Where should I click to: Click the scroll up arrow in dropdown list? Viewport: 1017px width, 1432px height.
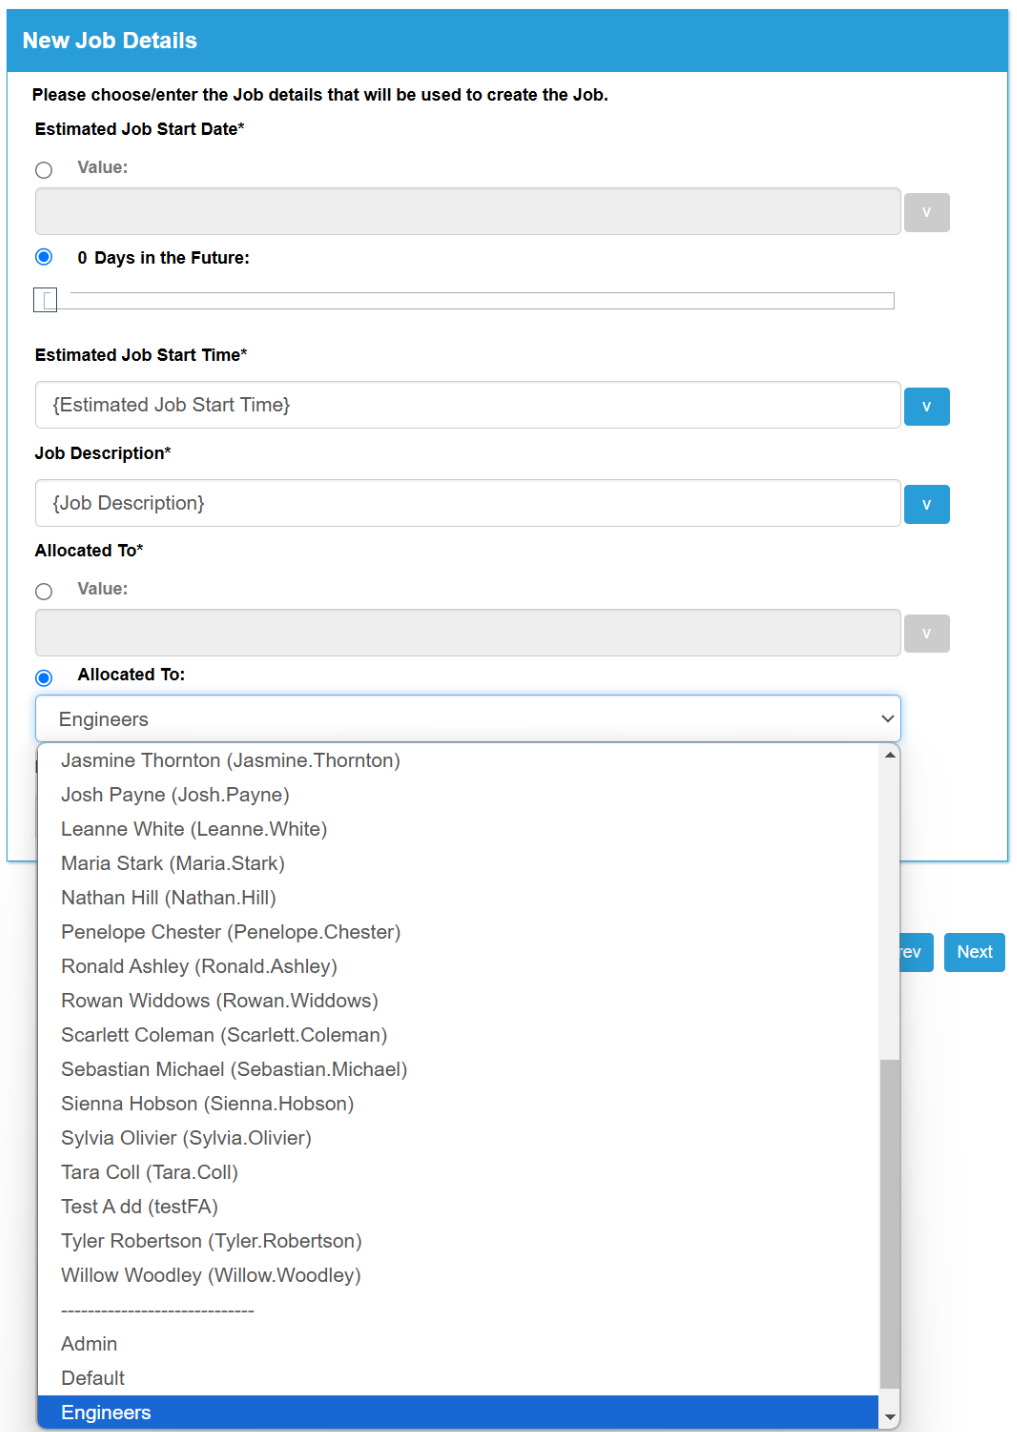pos(889,755)
